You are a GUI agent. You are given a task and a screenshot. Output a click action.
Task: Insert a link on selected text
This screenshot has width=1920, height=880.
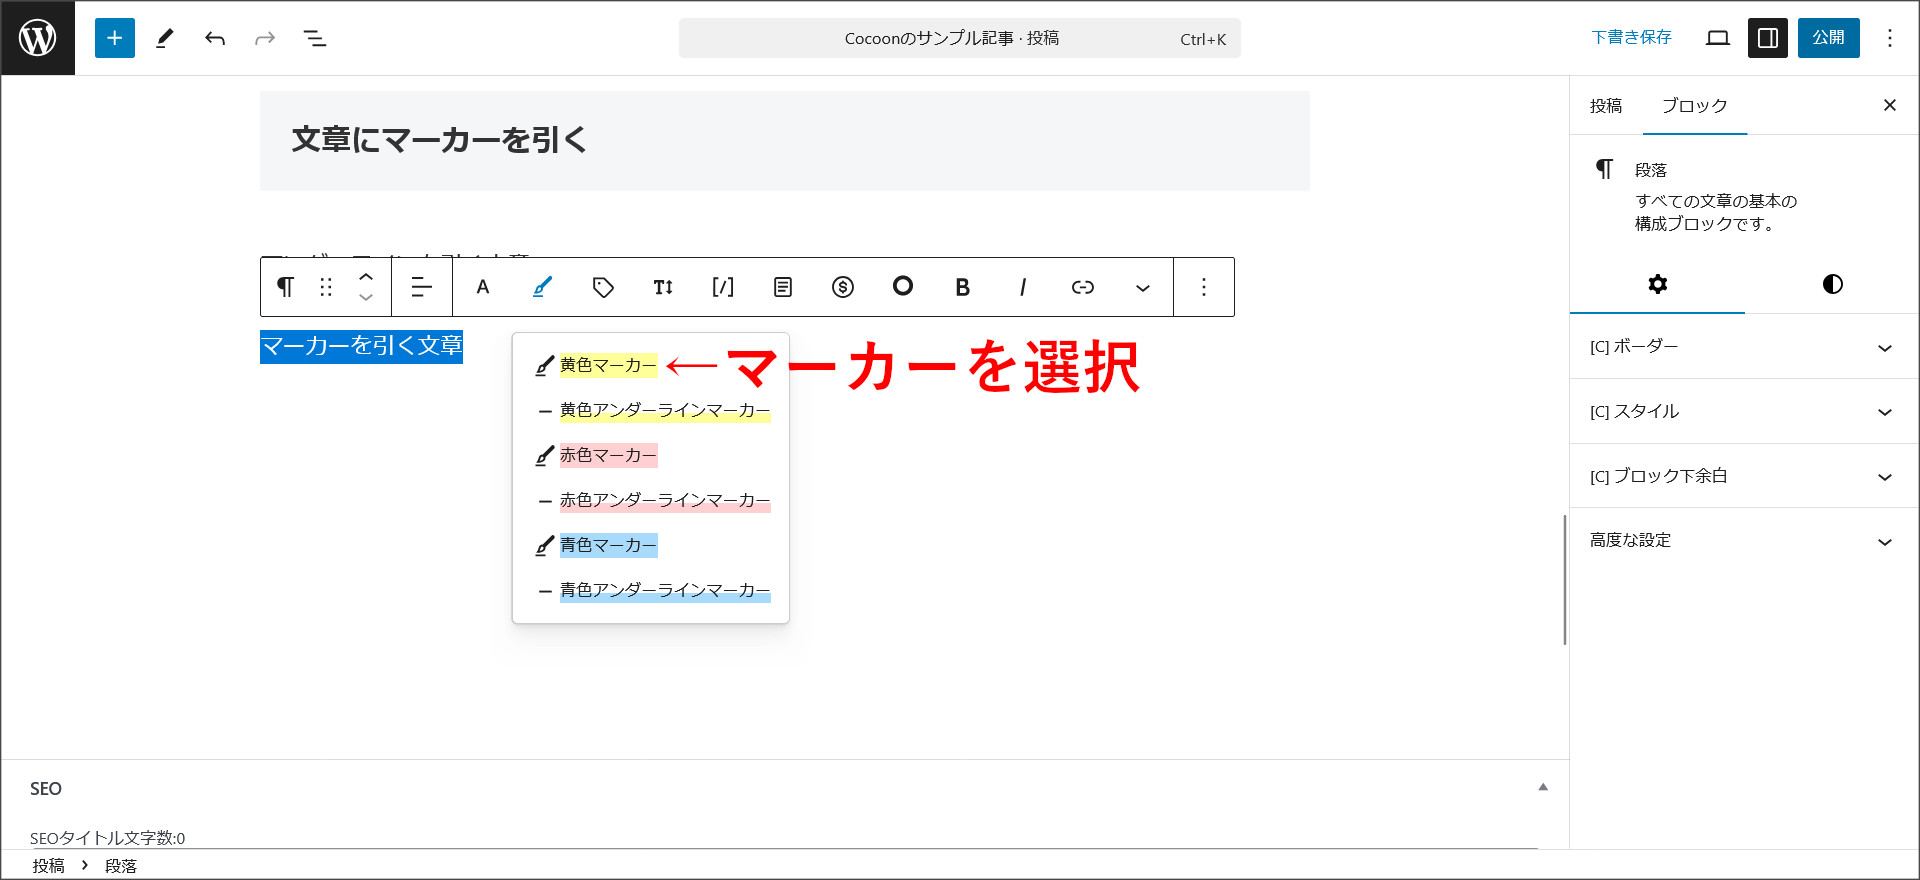click(1083, 287)
